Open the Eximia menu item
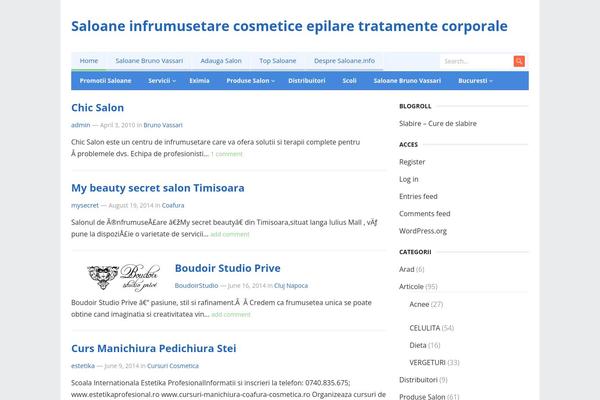This screenshot has height=400, width=600. [199, 81]
